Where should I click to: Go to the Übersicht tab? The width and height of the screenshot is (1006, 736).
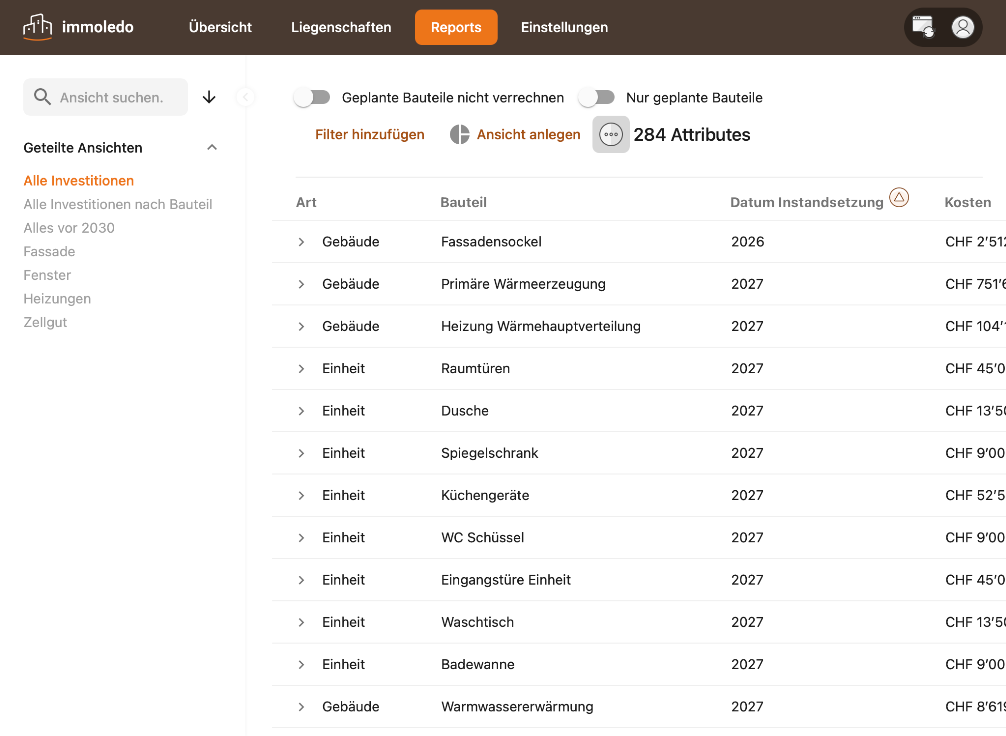(220, 28)
